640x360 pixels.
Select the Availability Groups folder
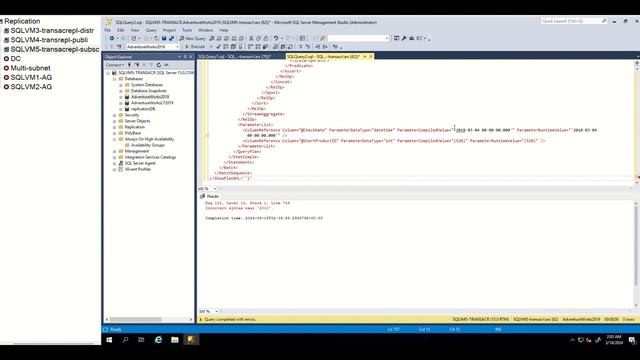coord(148,145)
